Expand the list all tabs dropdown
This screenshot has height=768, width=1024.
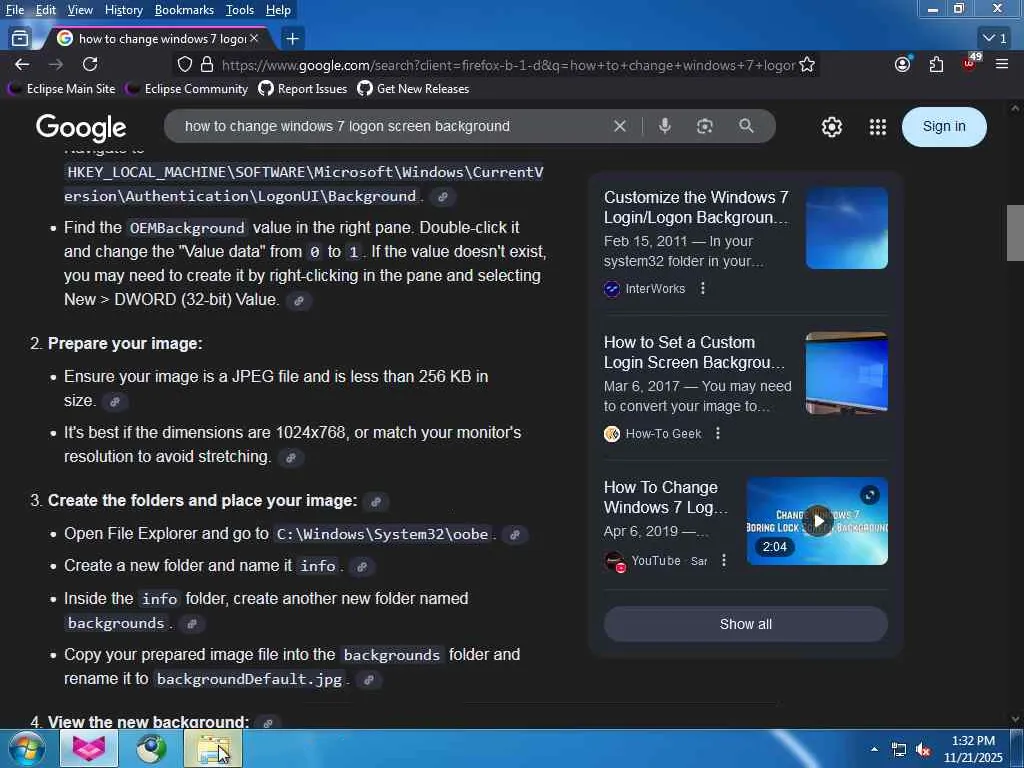[995, 39]
